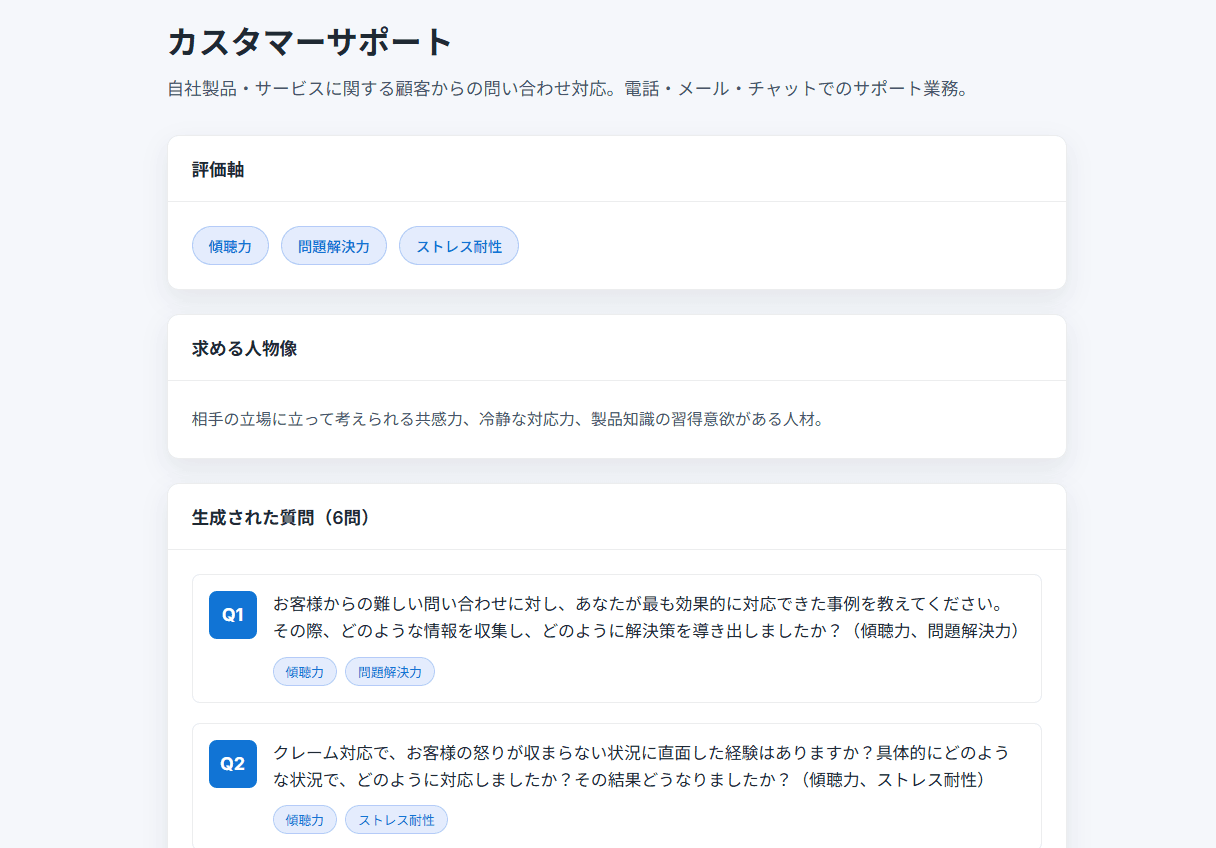
Task: Select the 傾聴力 evaluation axis chip
Action: point(230,245)
